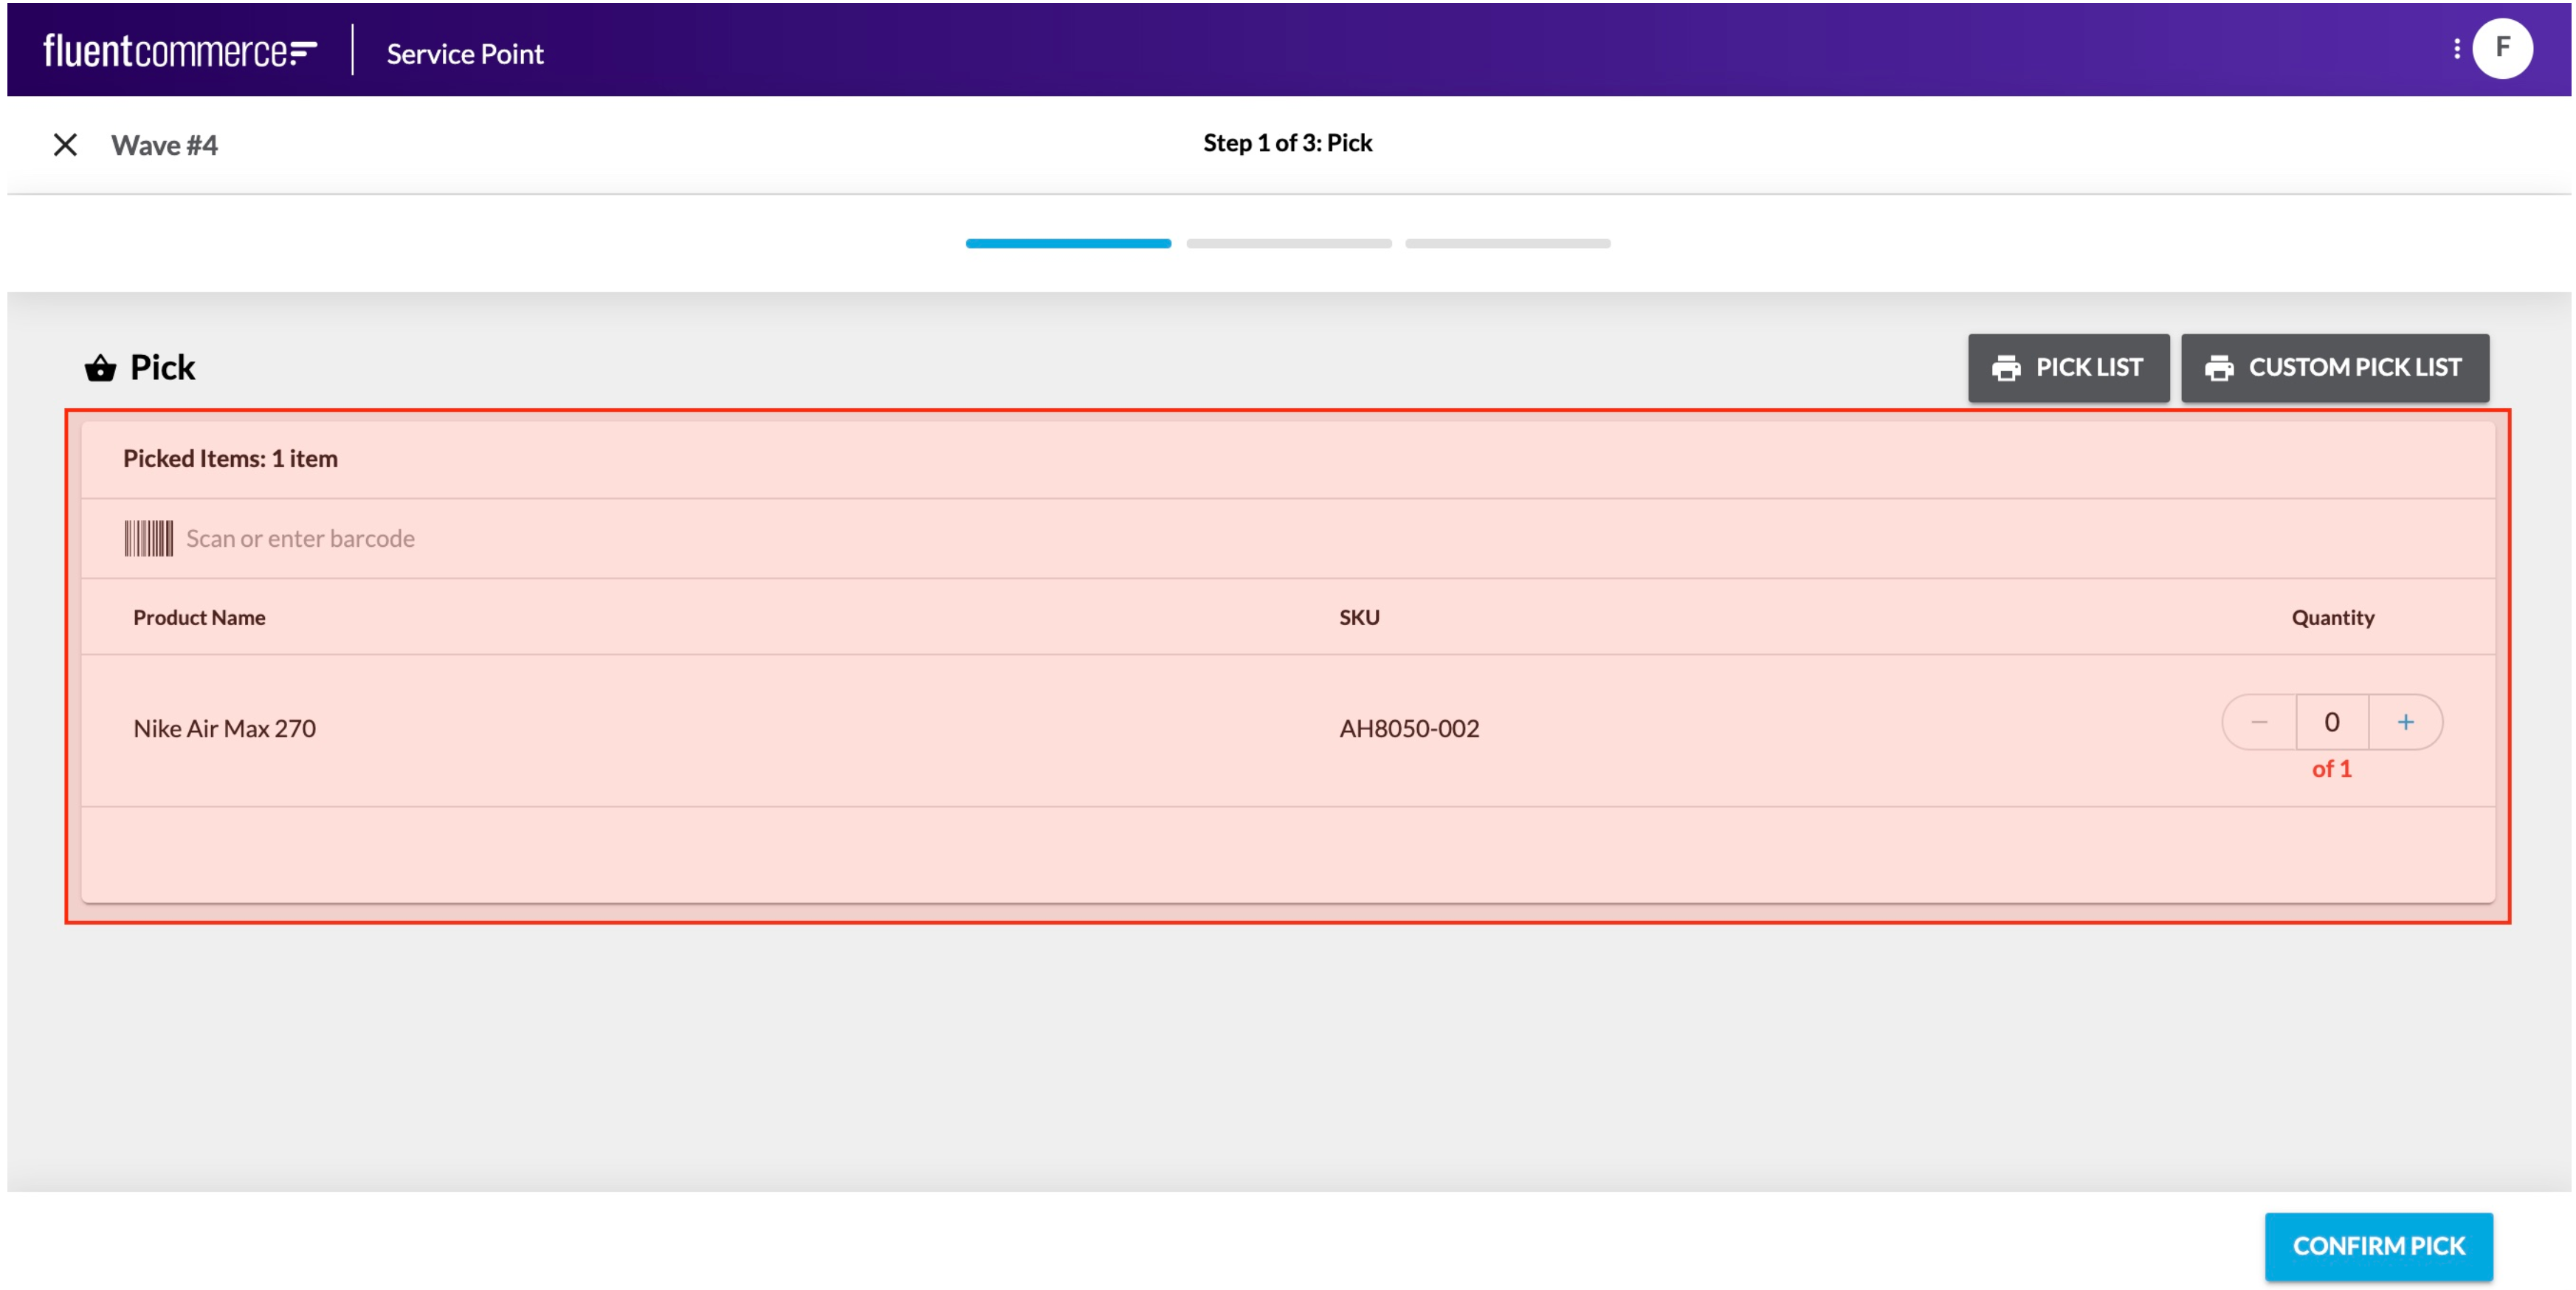The width and height of the screenshot is (2576, 1290).
Task: Click the Product Name column header
Action: [x=198, y=617]
